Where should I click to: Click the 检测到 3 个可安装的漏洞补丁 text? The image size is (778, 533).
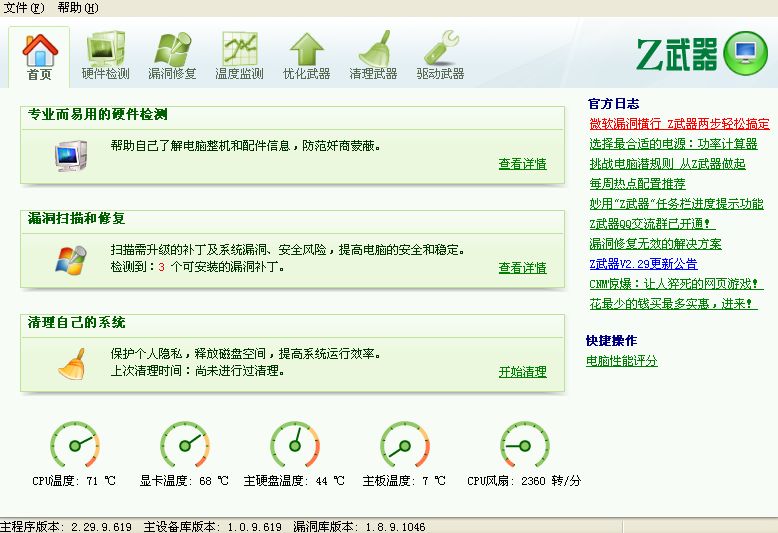click(197, 267)
